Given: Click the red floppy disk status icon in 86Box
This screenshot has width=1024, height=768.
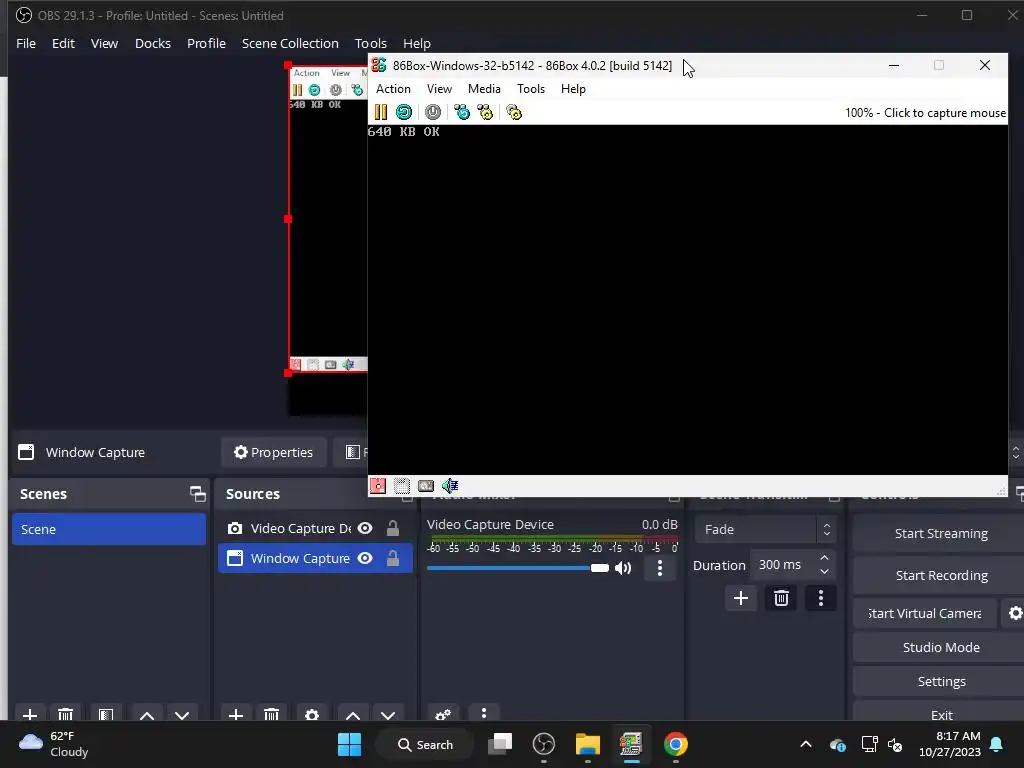Looking at the screenshot, I should (378, 485).
